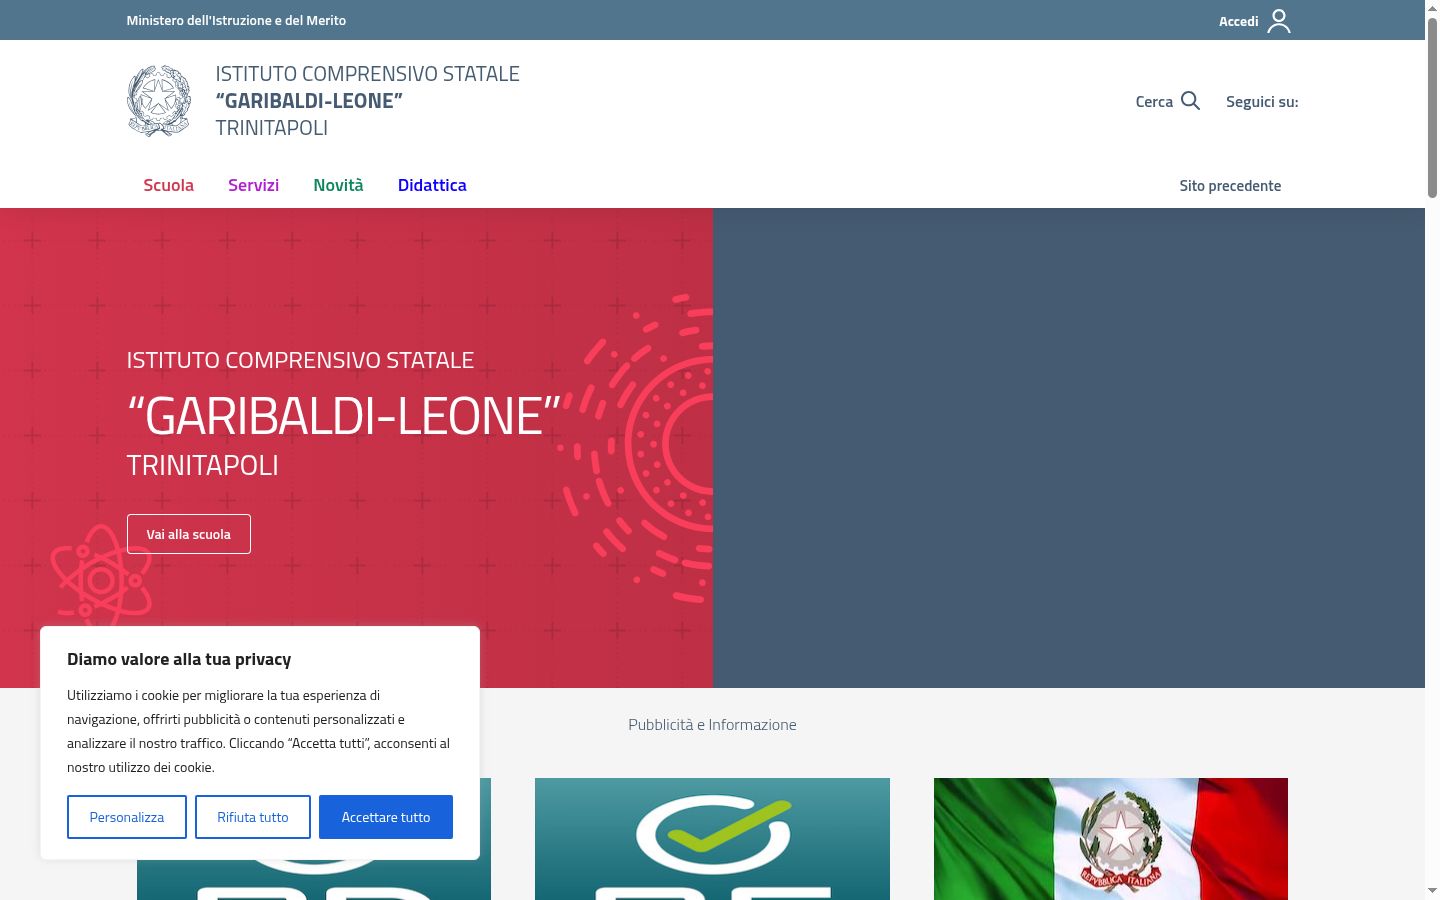Click the school name title in header
Image resolution: width=1440 pixels, height=900 pixels.
[368, 101]
